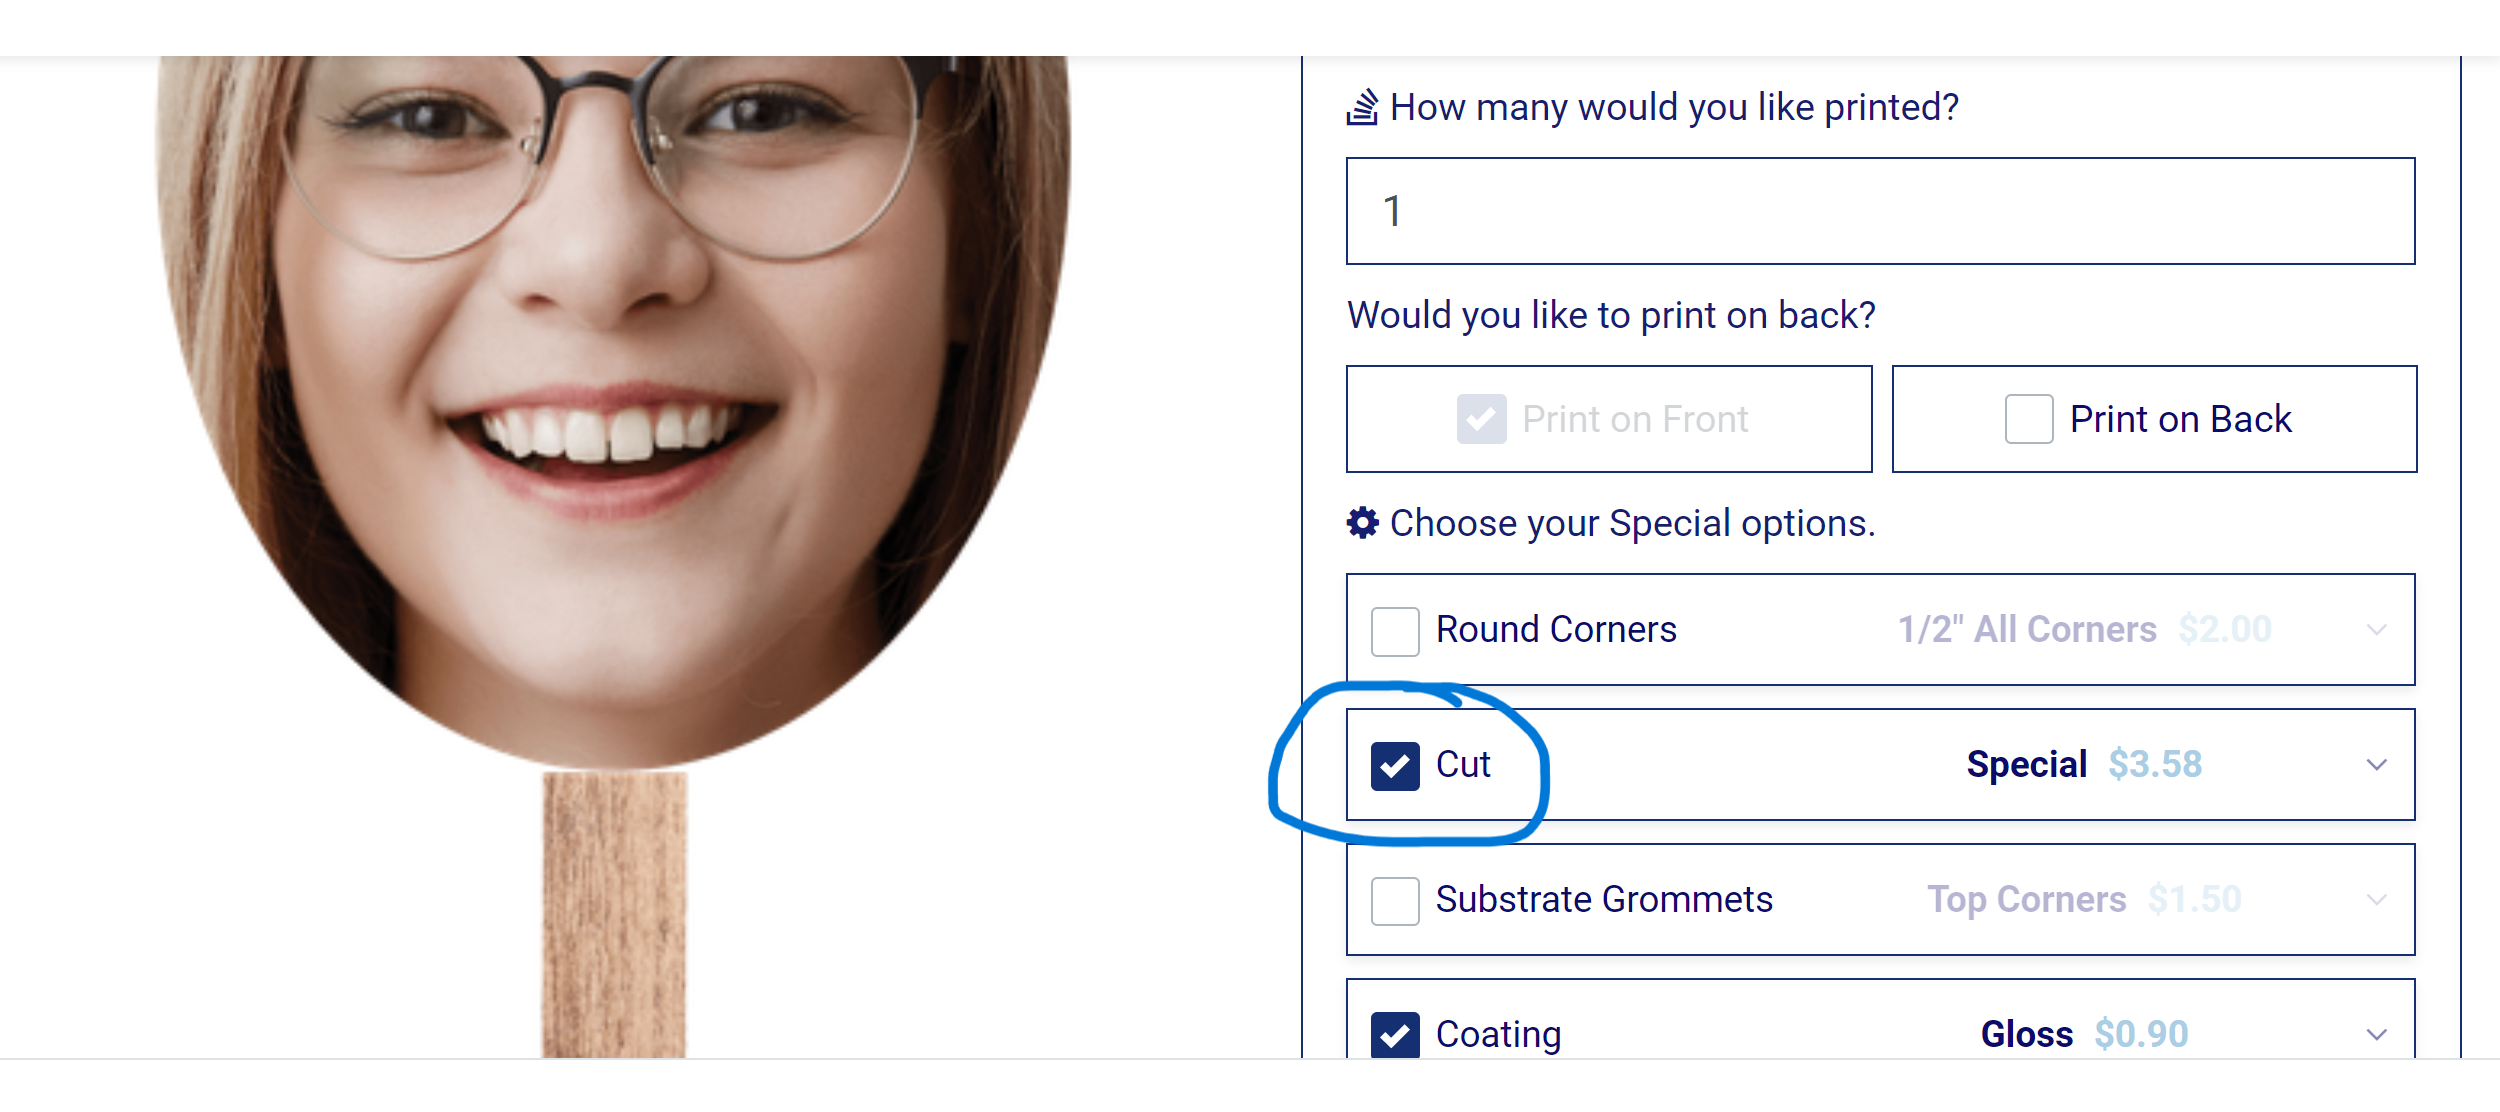Click the face cutout preview image

pyautogui.click(x=612, y=400)
